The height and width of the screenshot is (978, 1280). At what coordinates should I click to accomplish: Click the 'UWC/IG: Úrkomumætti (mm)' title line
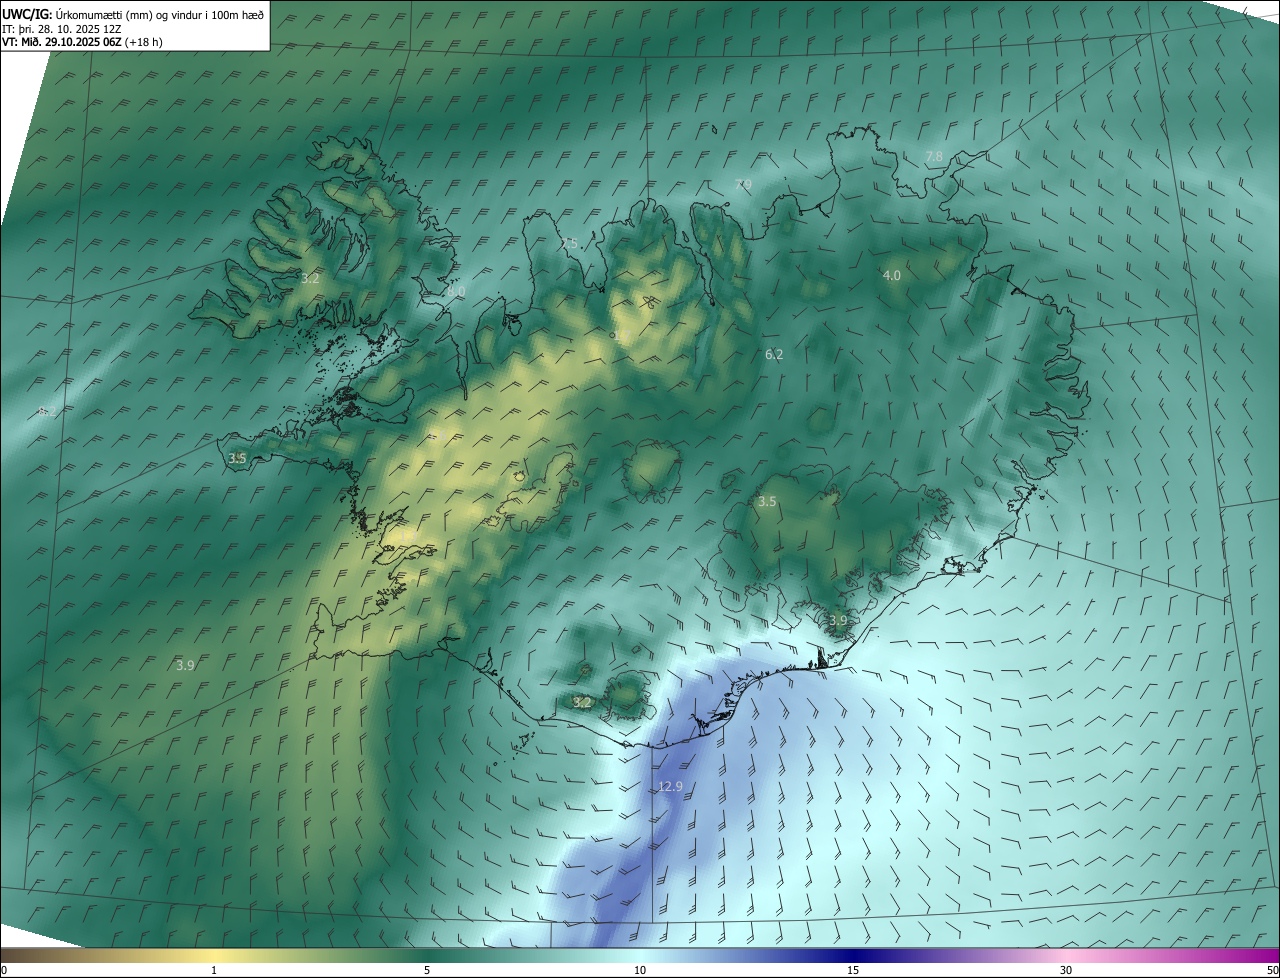[x=132, y=15]
